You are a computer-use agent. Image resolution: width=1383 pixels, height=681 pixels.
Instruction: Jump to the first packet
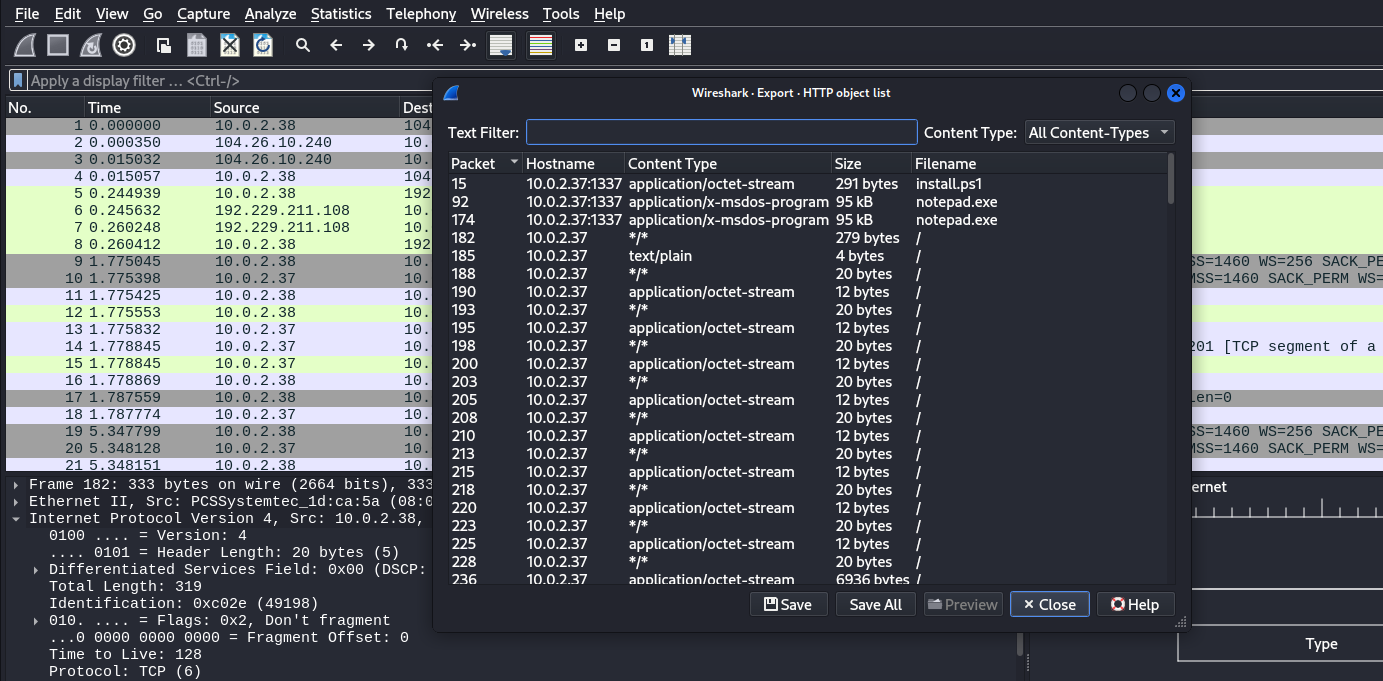click(435, 45)
